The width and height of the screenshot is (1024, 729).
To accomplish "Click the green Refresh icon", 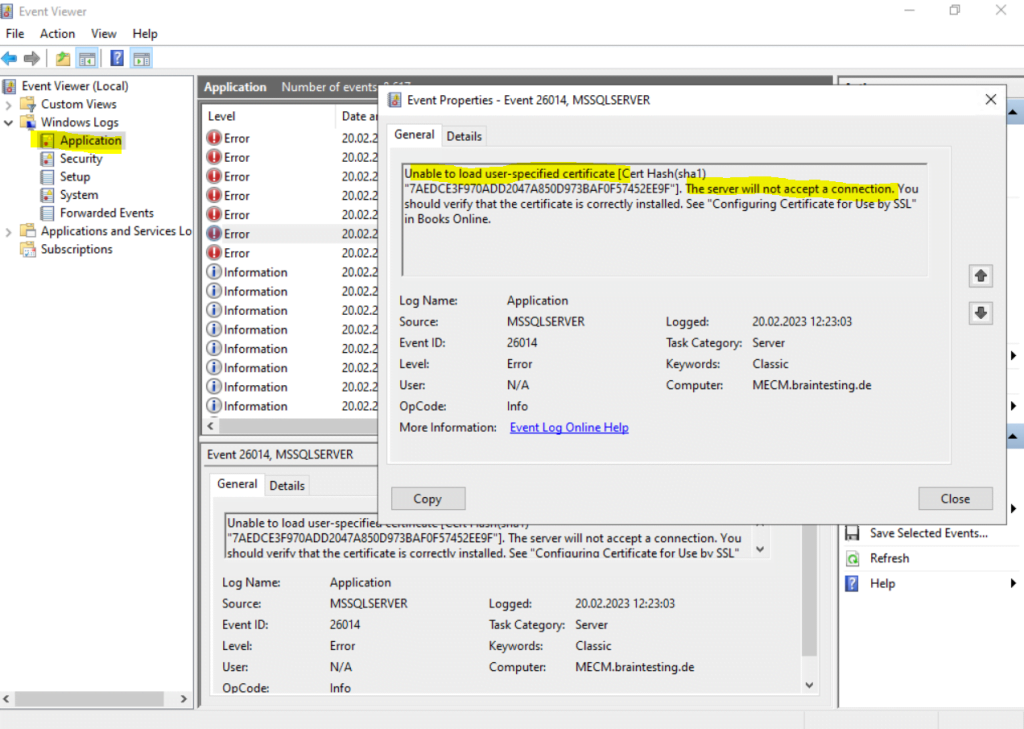I will point(852,559).
